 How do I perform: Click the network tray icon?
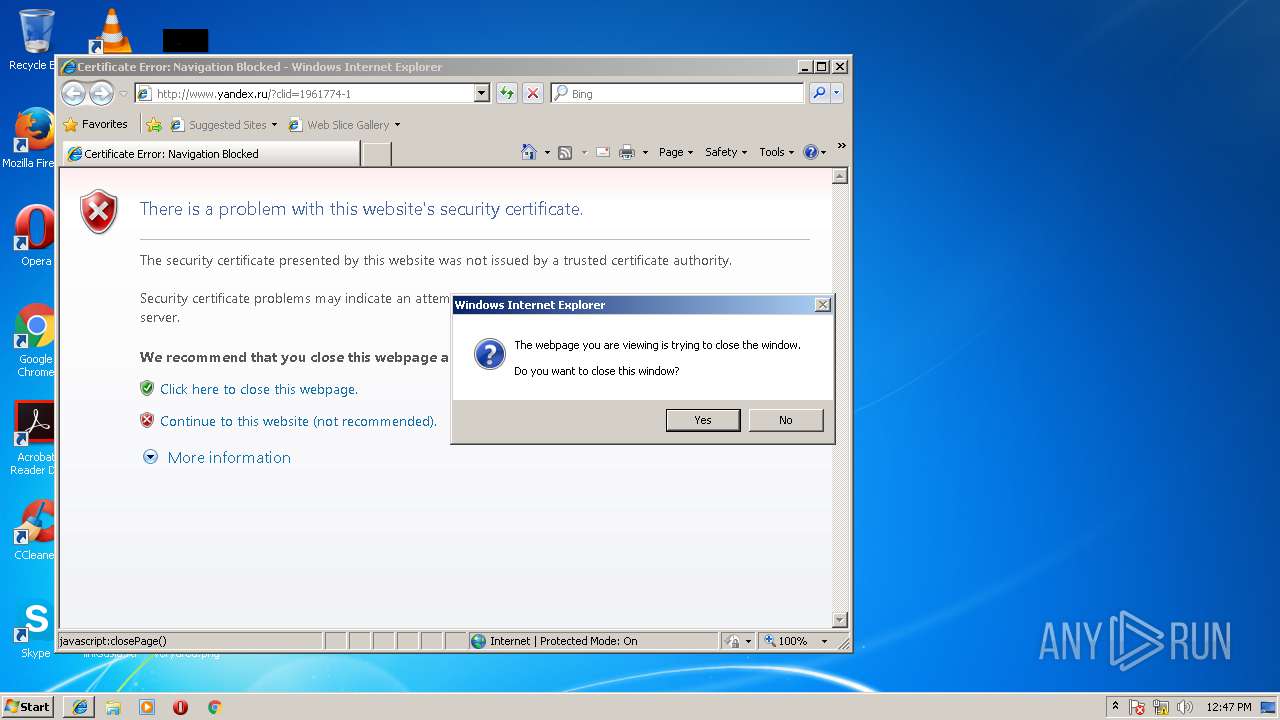(1161, 707)
